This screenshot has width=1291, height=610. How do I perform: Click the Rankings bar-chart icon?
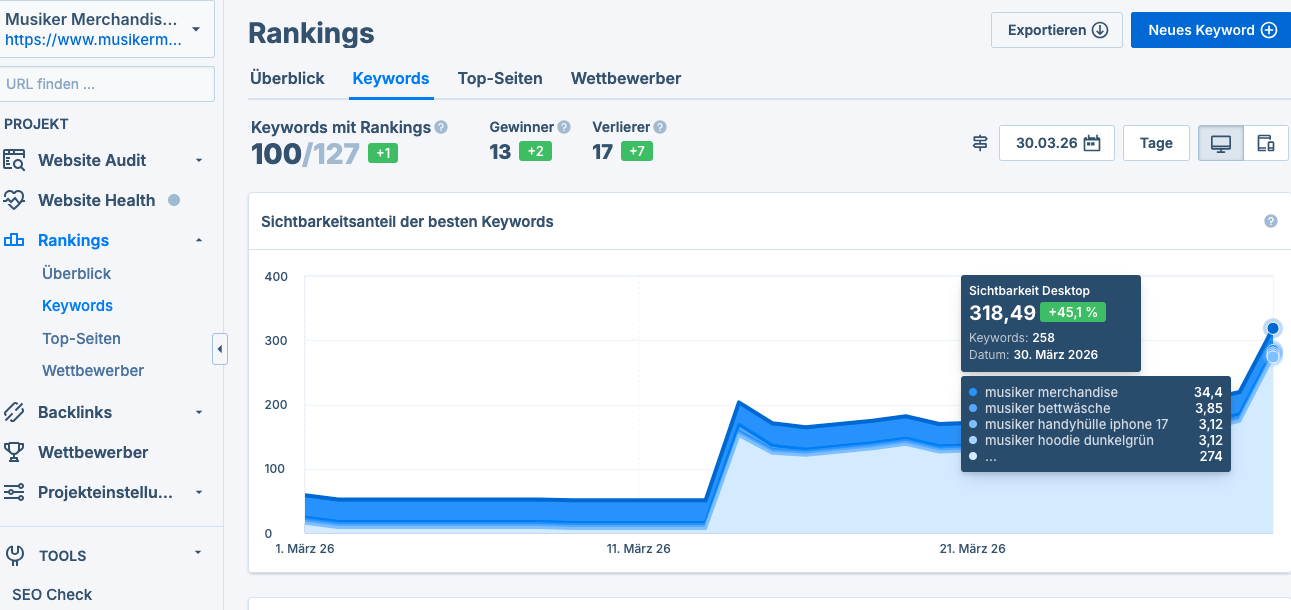(17, 240)
